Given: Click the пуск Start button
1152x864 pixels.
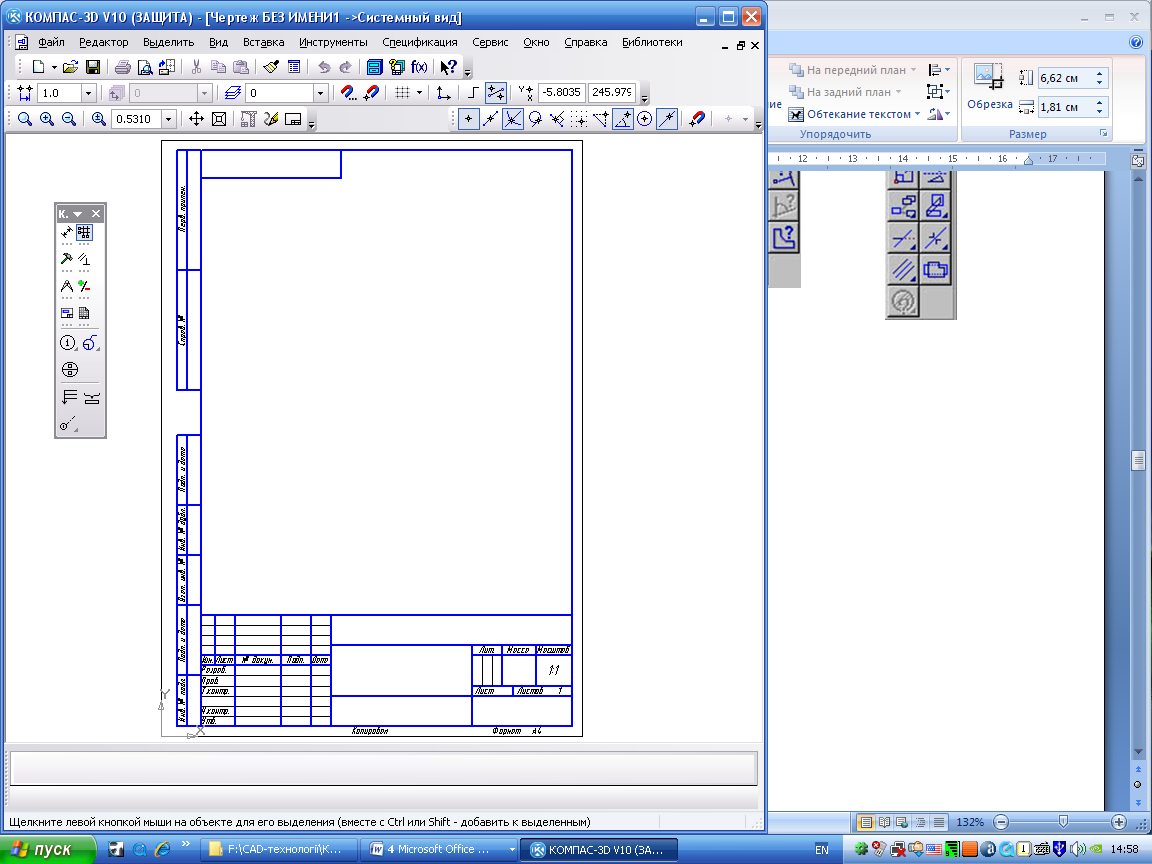Looking at the screenshot, I should point(42,849).
